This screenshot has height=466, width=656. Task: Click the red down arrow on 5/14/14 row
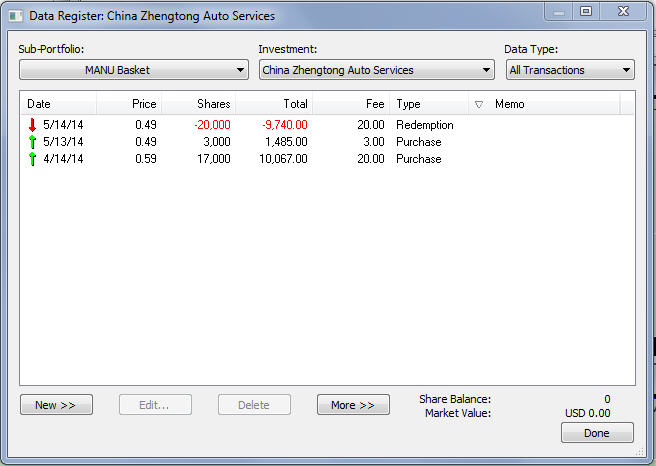32,125
